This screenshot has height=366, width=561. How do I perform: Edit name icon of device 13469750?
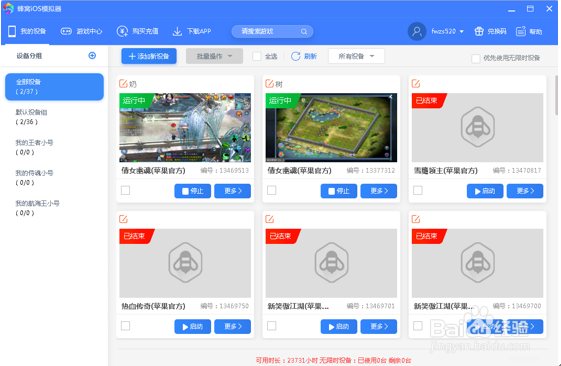pyautogui.click(x=123, y=219)
